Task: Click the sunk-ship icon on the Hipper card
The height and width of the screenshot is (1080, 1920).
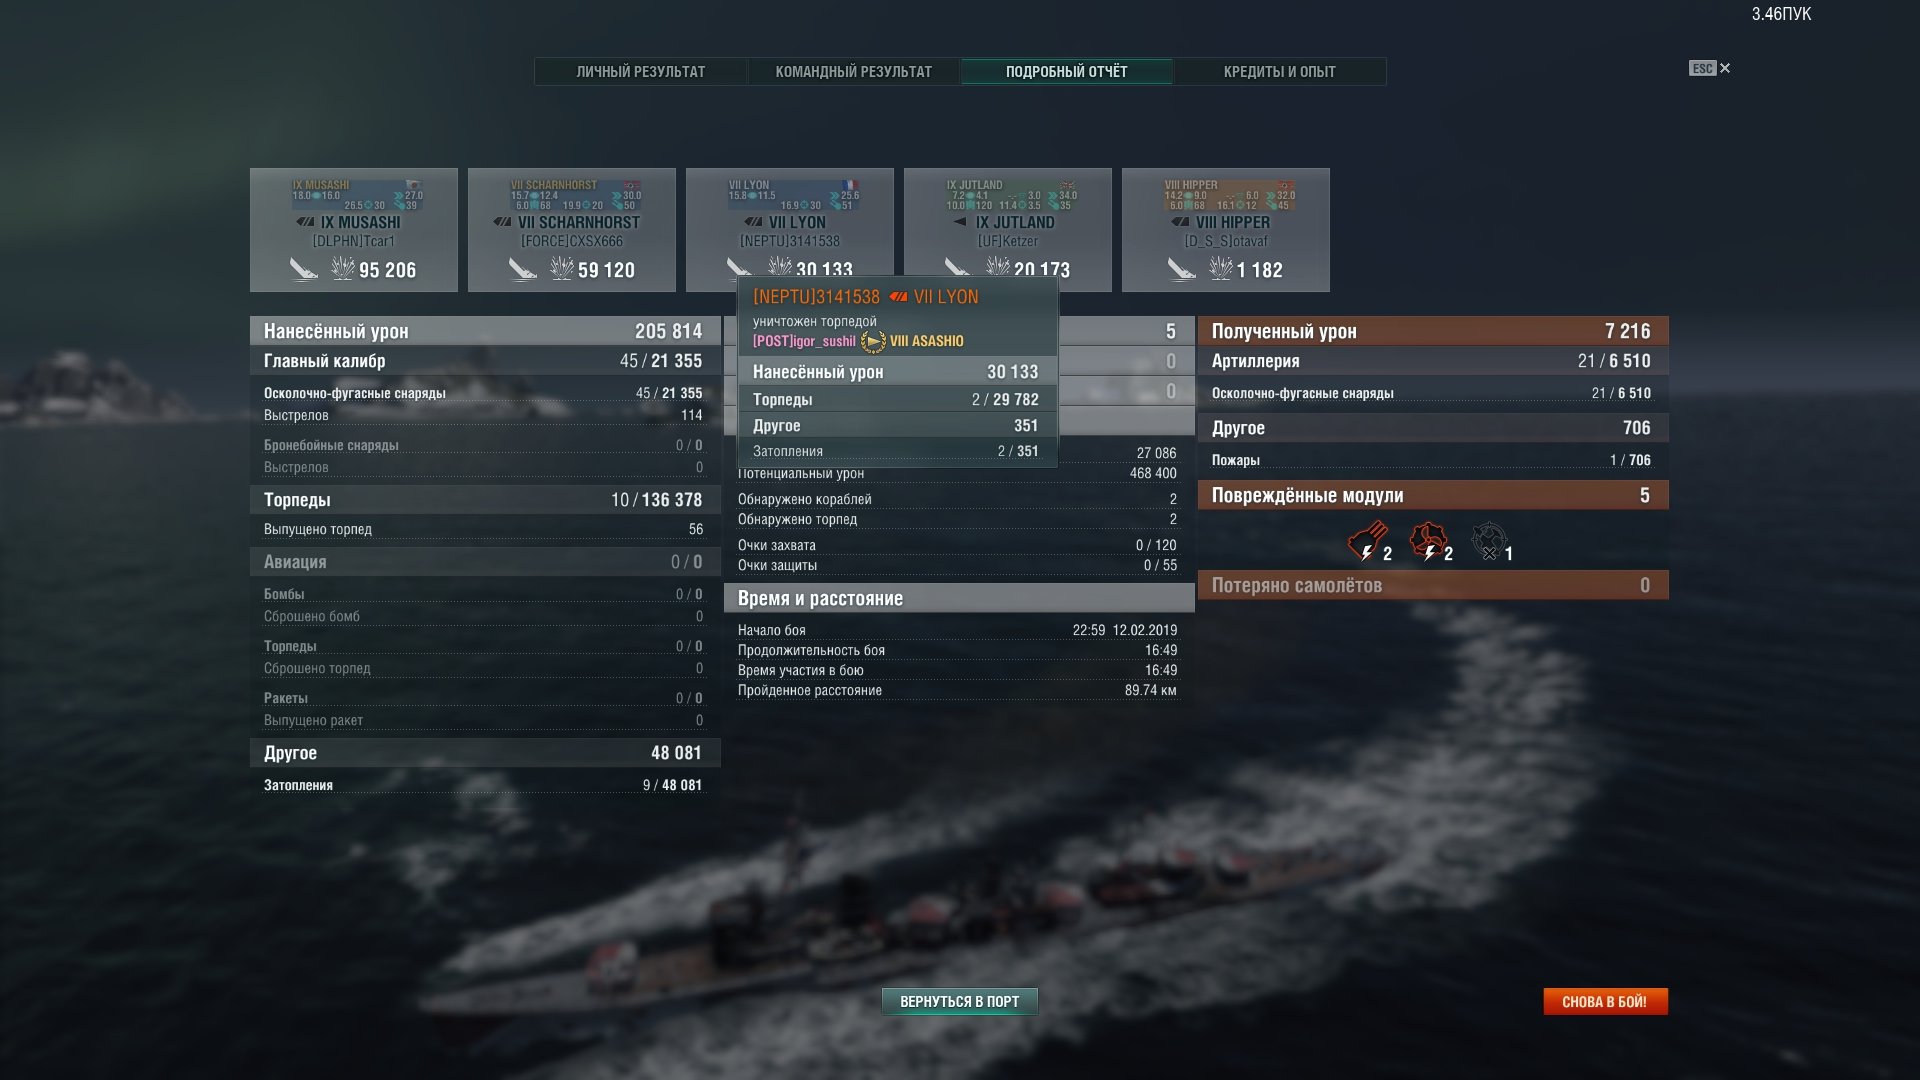Action: pyautogui.click(x=1182, y=269)
